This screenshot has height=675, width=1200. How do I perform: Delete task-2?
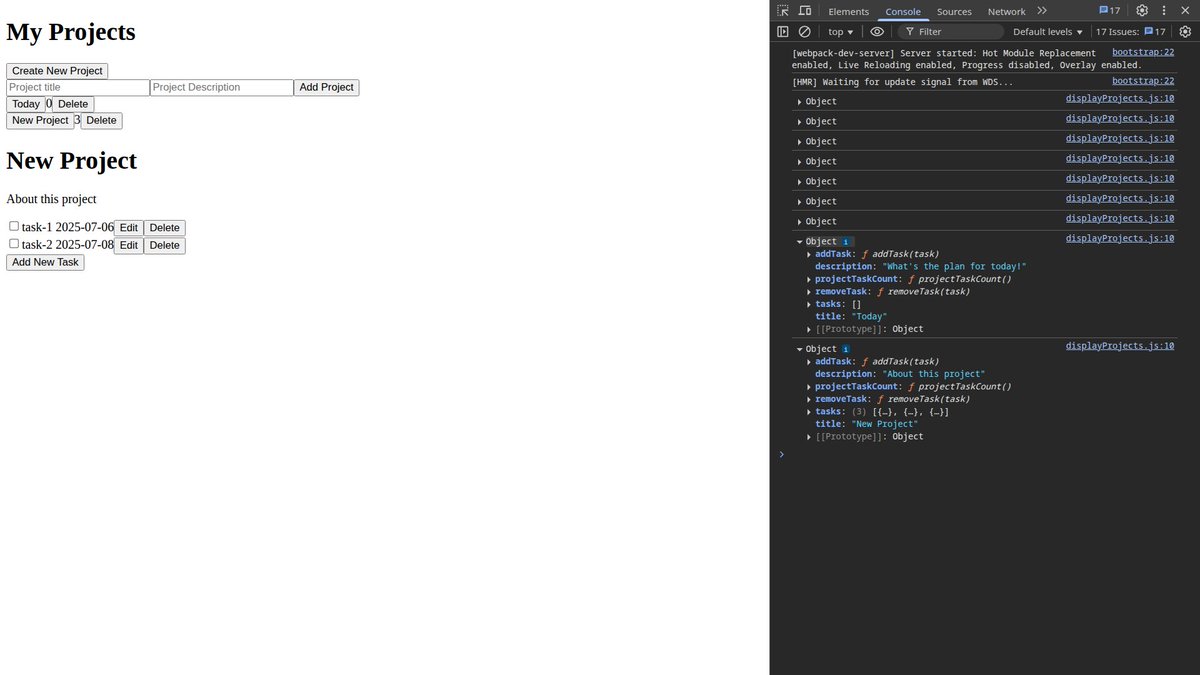165,245
